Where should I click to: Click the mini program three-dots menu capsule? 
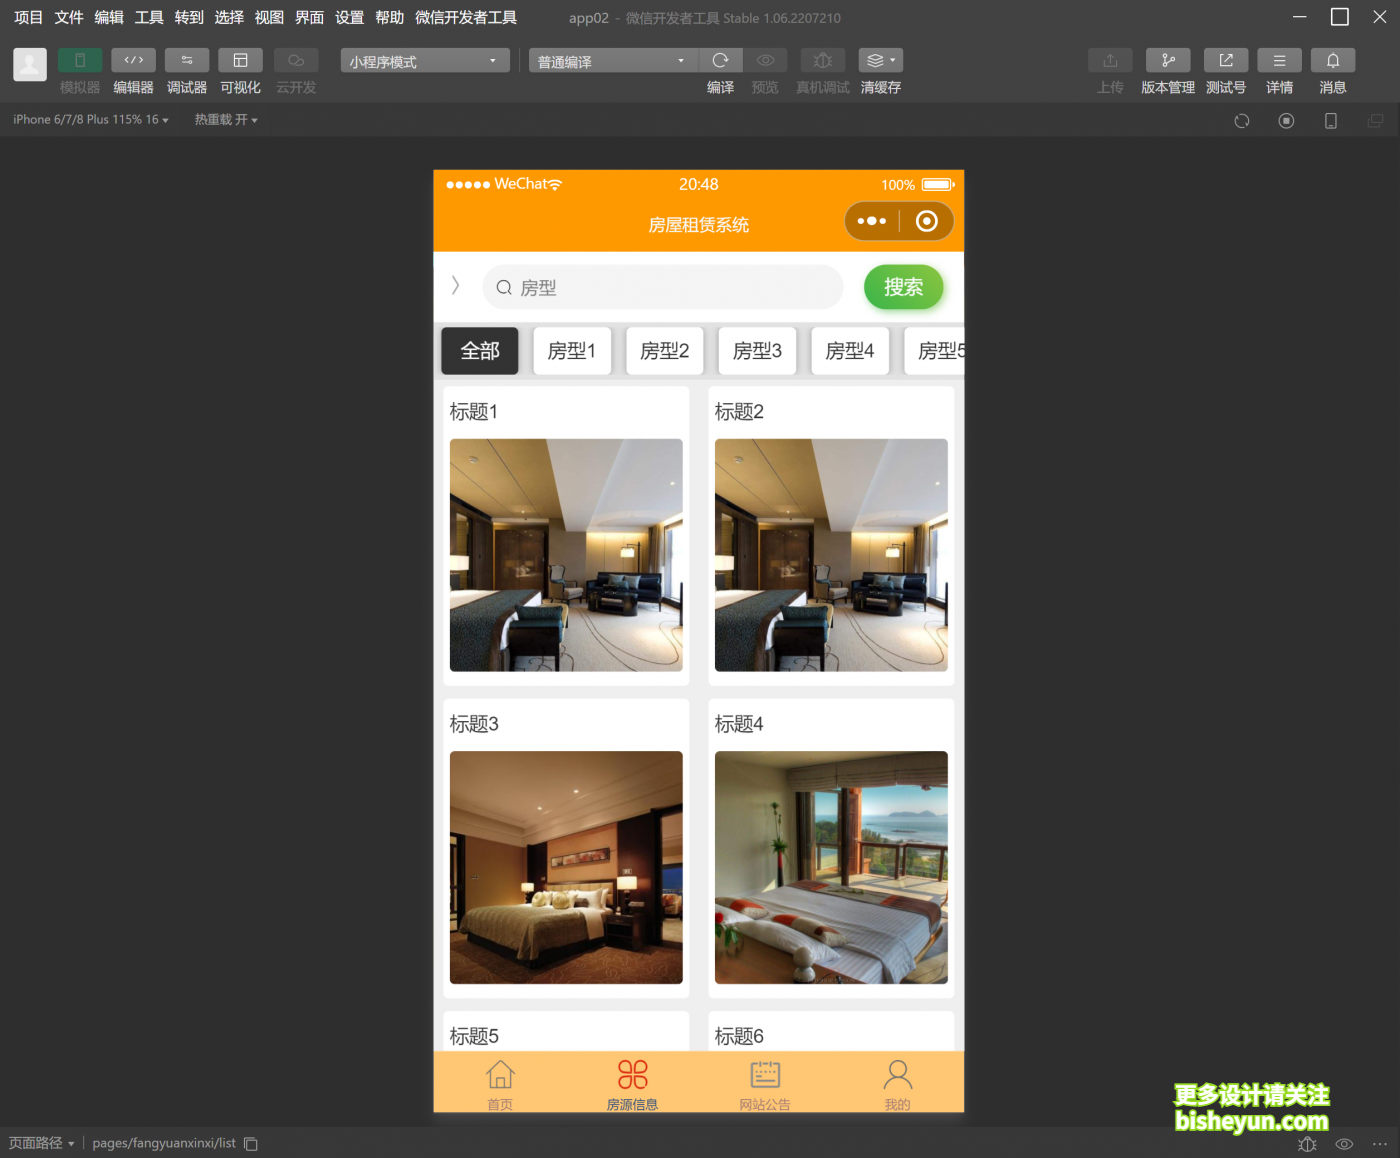[x=872, y=221]
